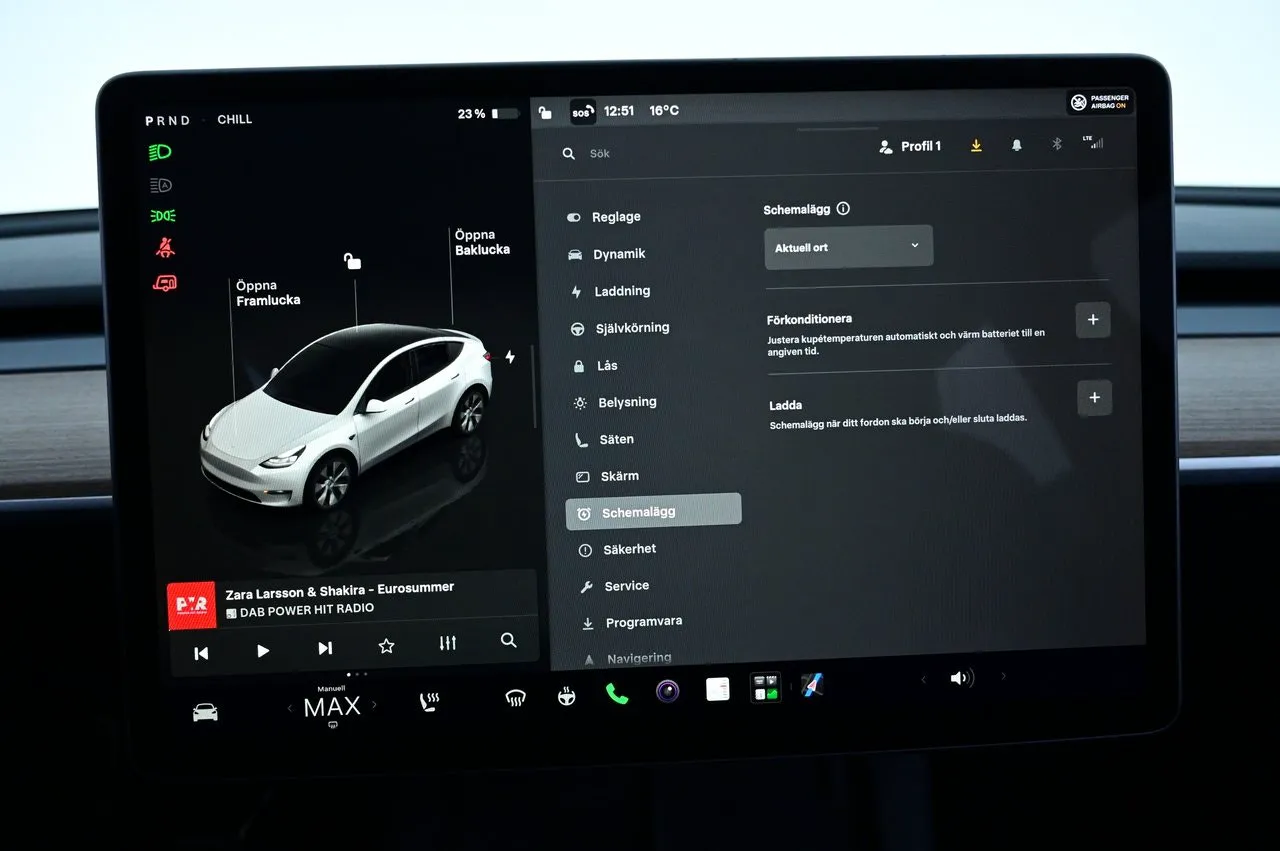Open front trunk via Öppna Framlucka
Screen dimensions: 1280x851
pyautogui.click(x=268, y=293)
